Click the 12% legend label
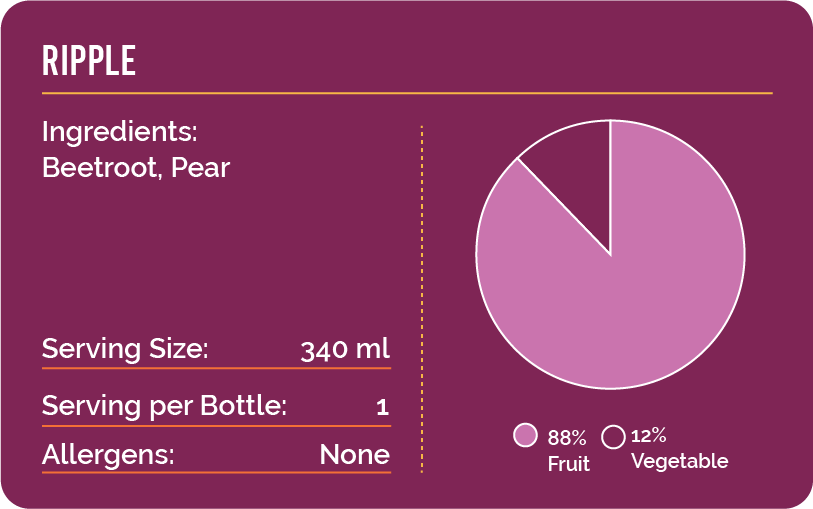Screen dimensions: 813x509 point(648,435)
